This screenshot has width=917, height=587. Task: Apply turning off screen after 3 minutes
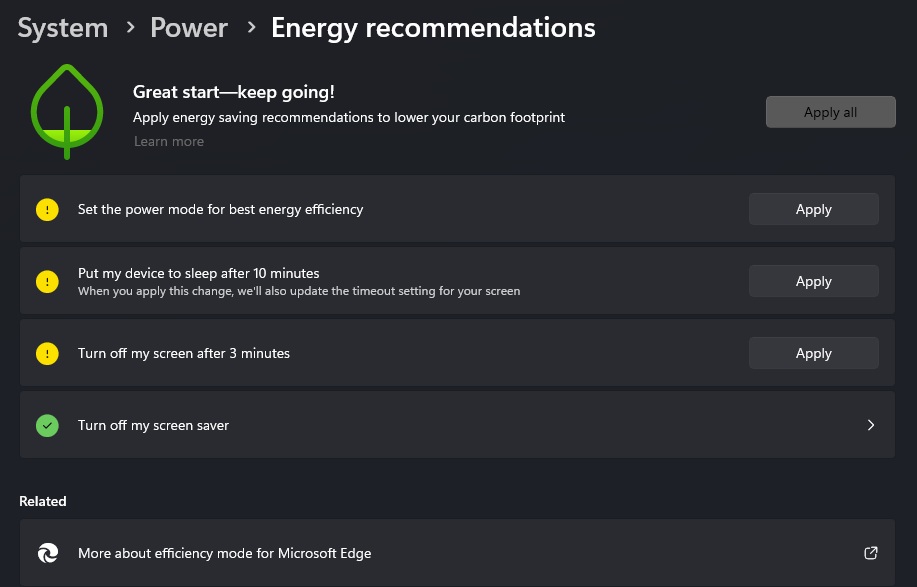pos(813,354)
